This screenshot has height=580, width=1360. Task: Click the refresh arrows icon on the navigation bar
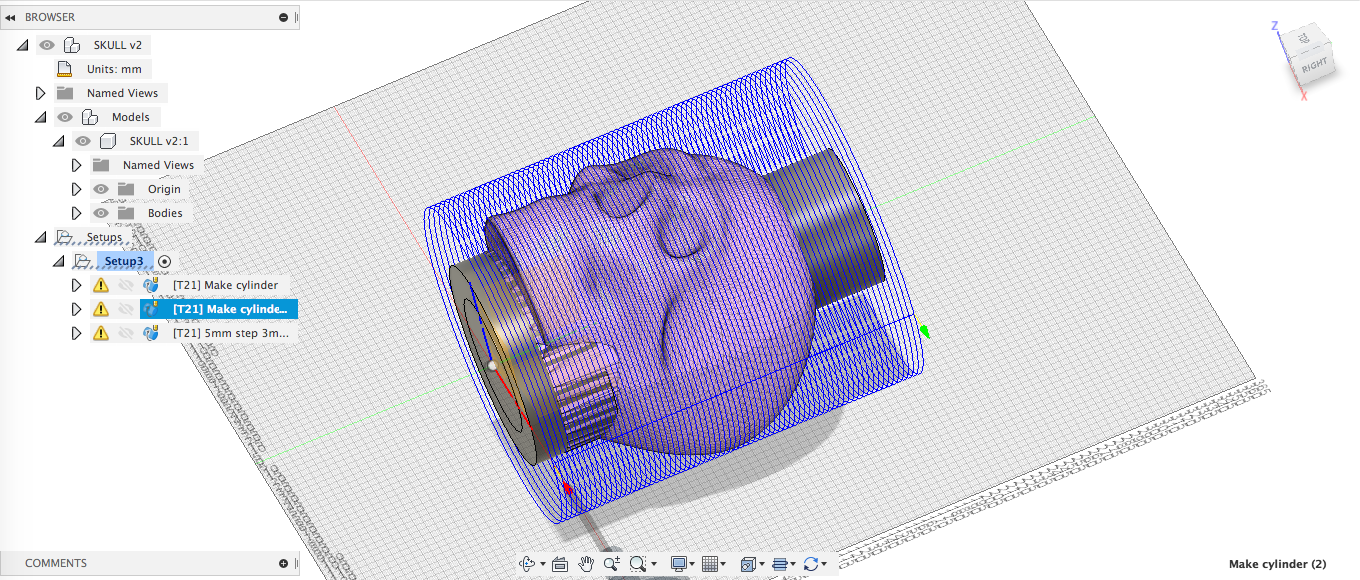tap(812, 563)
